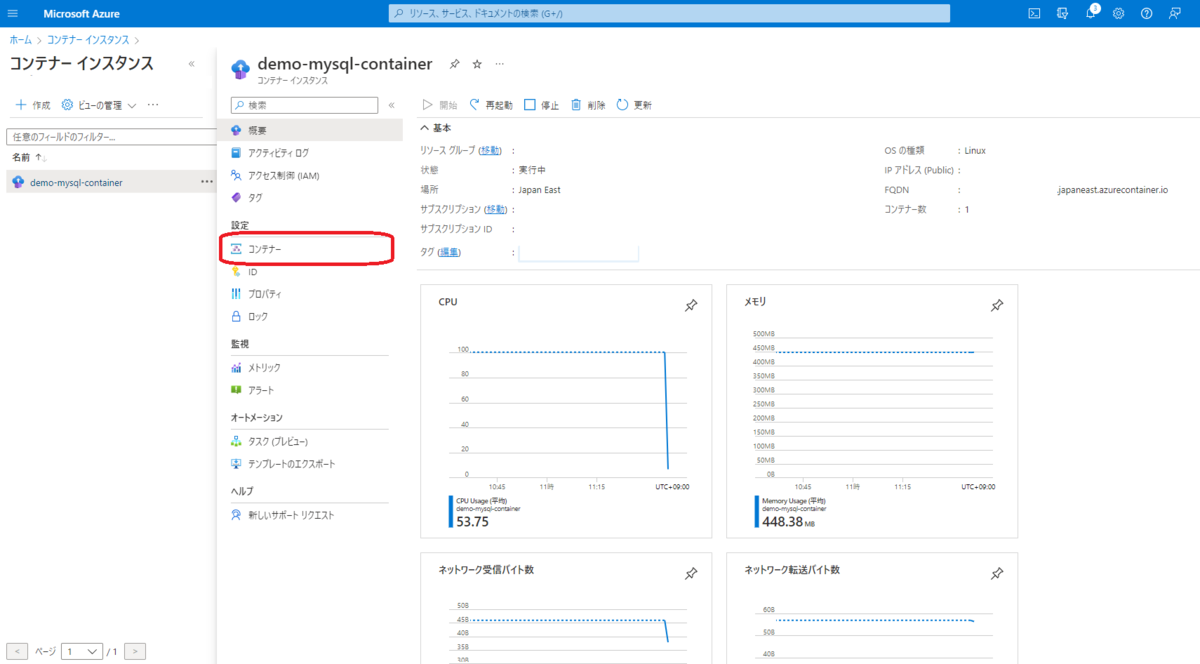Open more commands ellipsis beside ビューの管理
Viewport: 1200px width, 664px height.
(153, 105)
